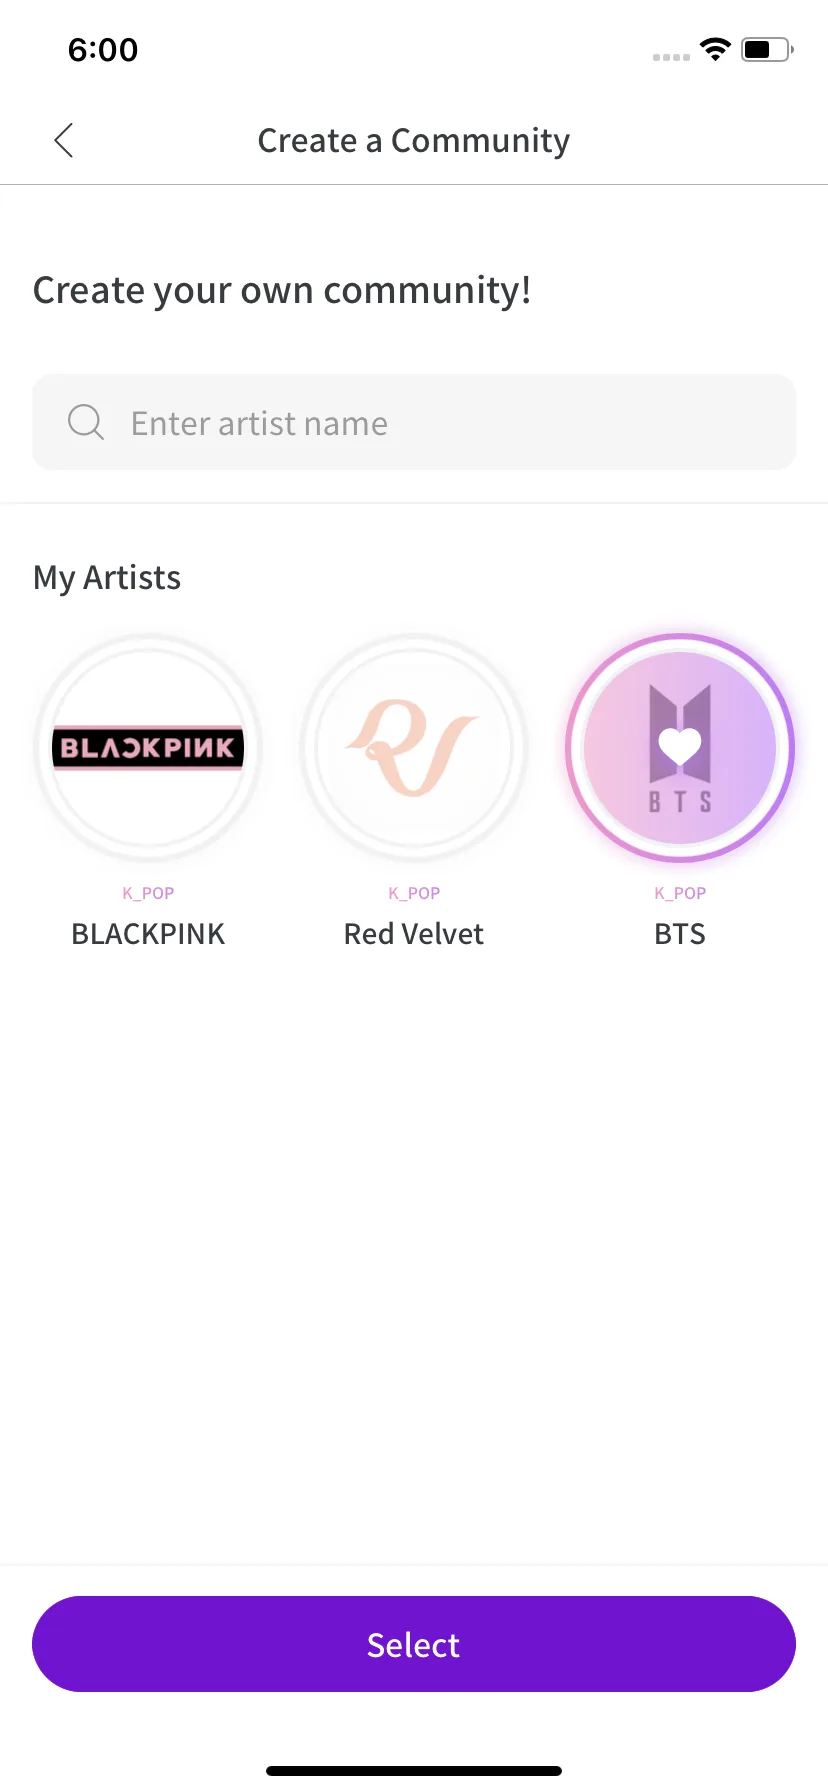Tap the 6:00 clock in status bar
Image resolution: width=828 pixels, height=1792 pixels.
coord(103,50)
